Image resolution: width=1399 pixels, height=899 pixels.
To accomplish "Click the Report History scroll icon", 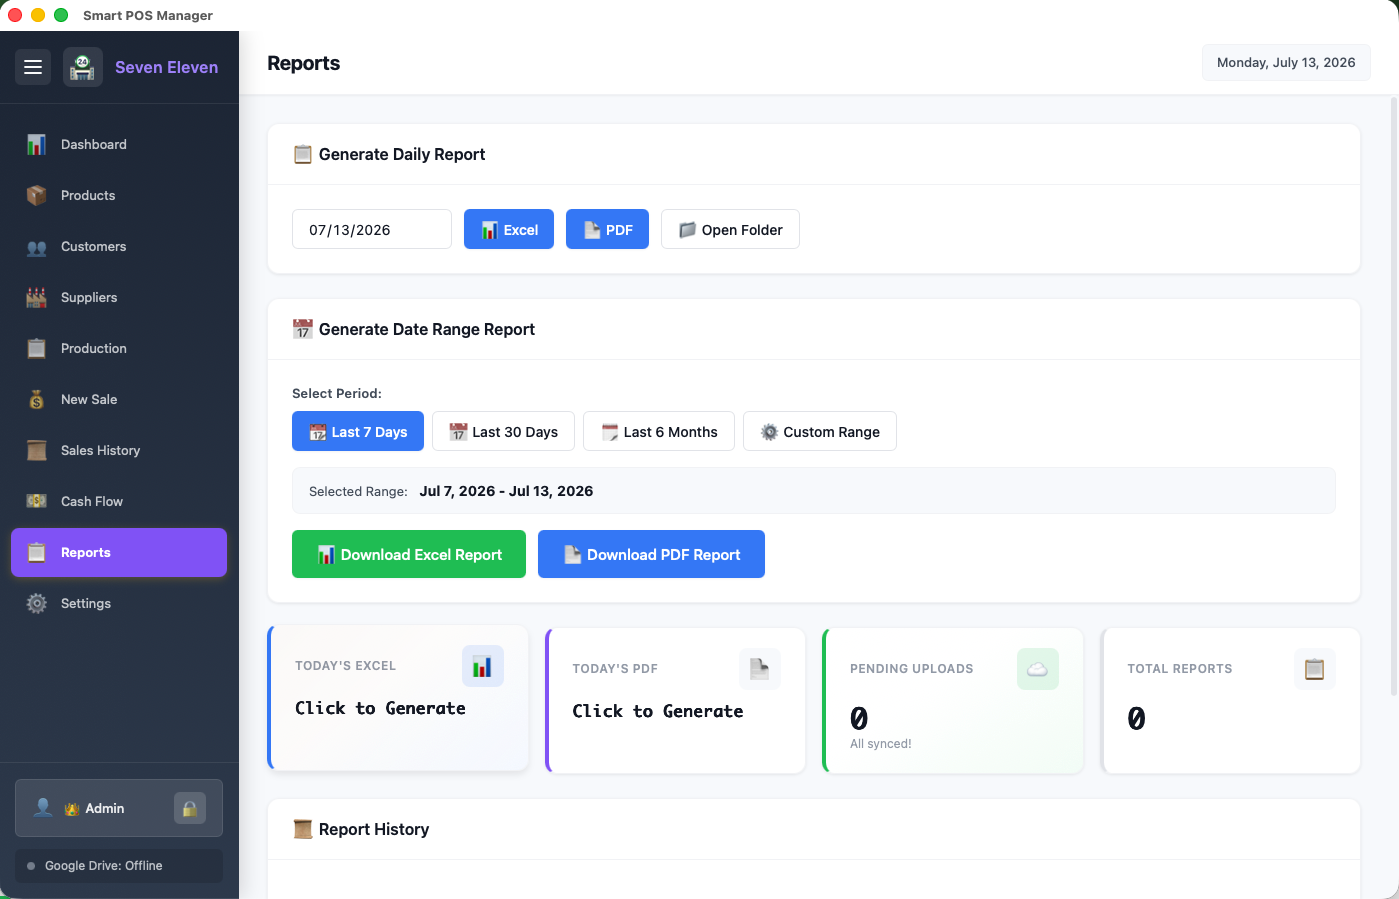I will 303,829.
